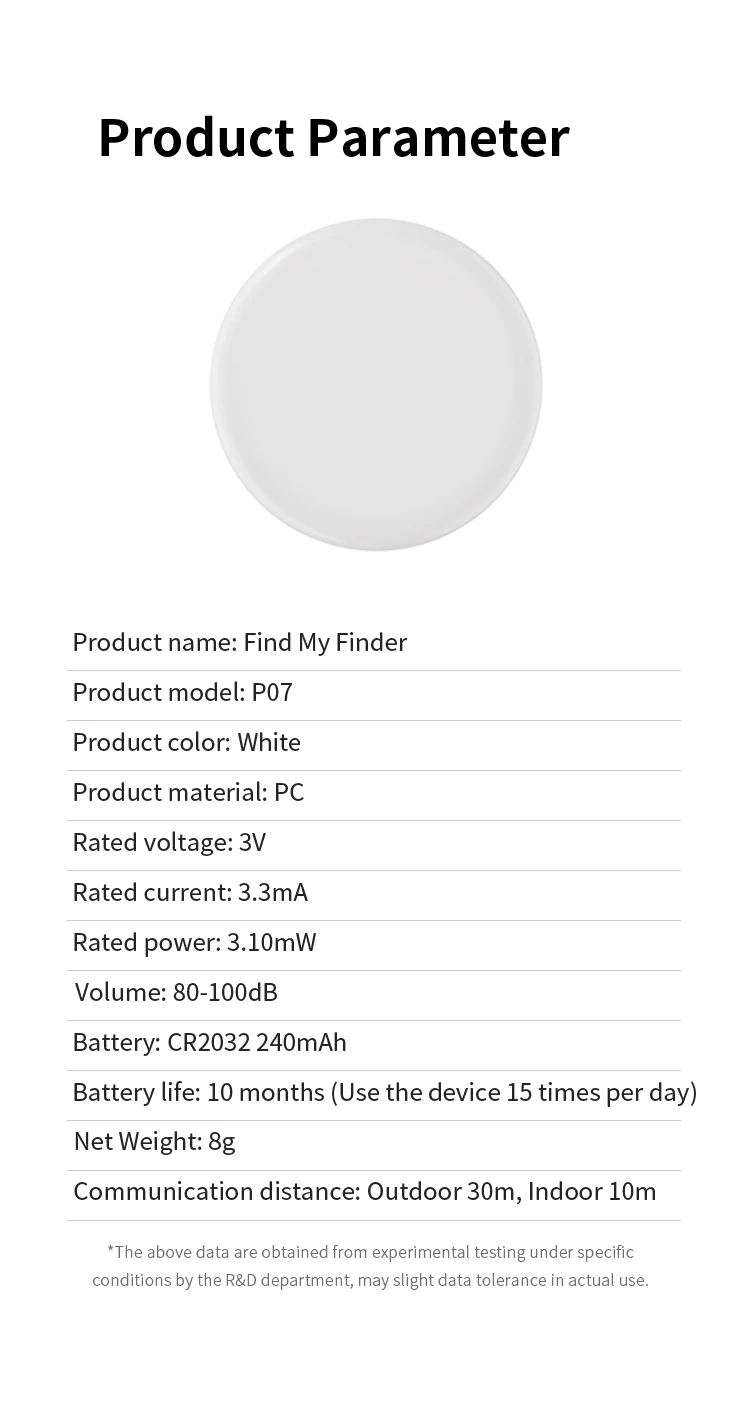This screenshot has width=750, height=1424.
Task: Select the Product color: White row
Action: (187, 742)
